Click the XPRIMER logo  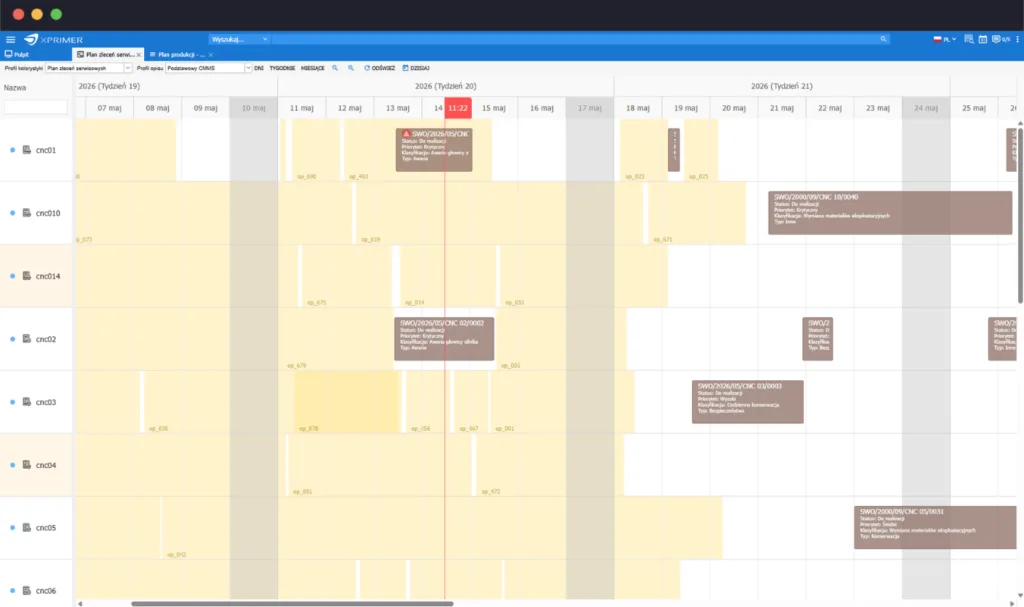(x=54, y=39)
